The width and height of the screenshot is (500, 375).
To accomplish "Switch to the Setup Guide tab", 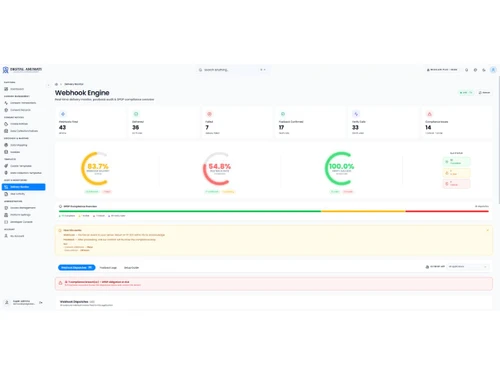I will point(131,268).
